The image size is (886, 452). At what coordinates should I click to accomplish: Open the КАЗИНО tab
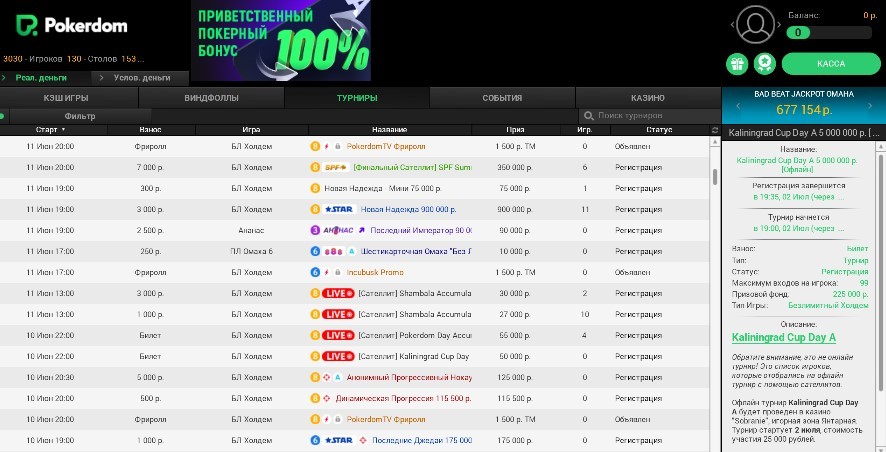pos(648,98)
